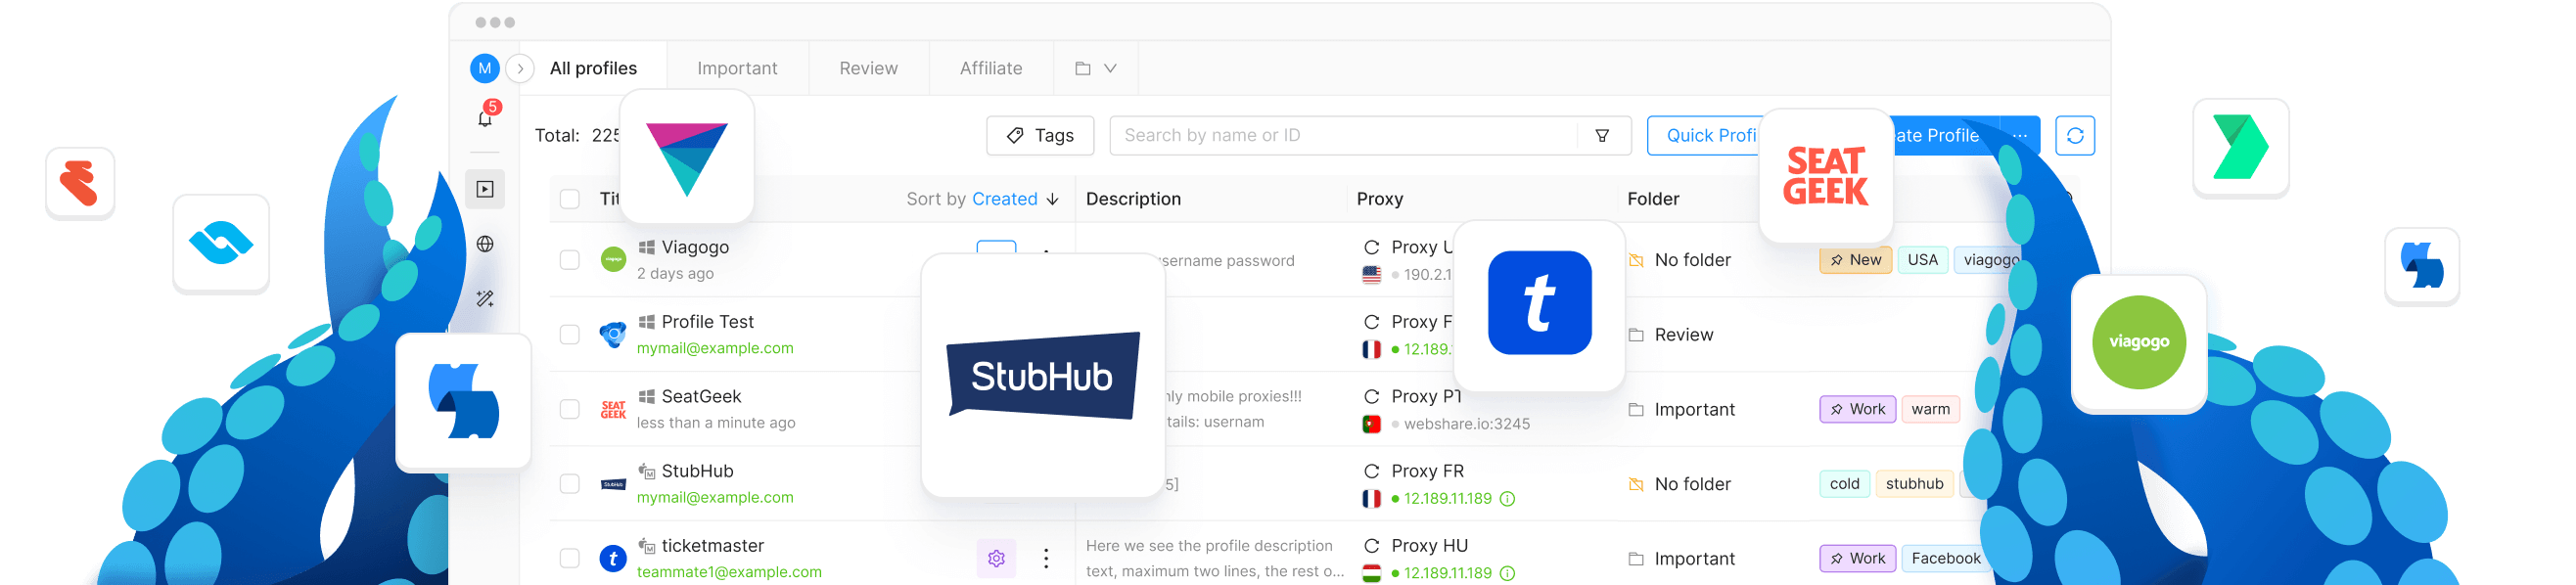Viewport: 2576px width, 585px height.
Task: Open the more options next to Create Profile
Action: pos(2020,135)
